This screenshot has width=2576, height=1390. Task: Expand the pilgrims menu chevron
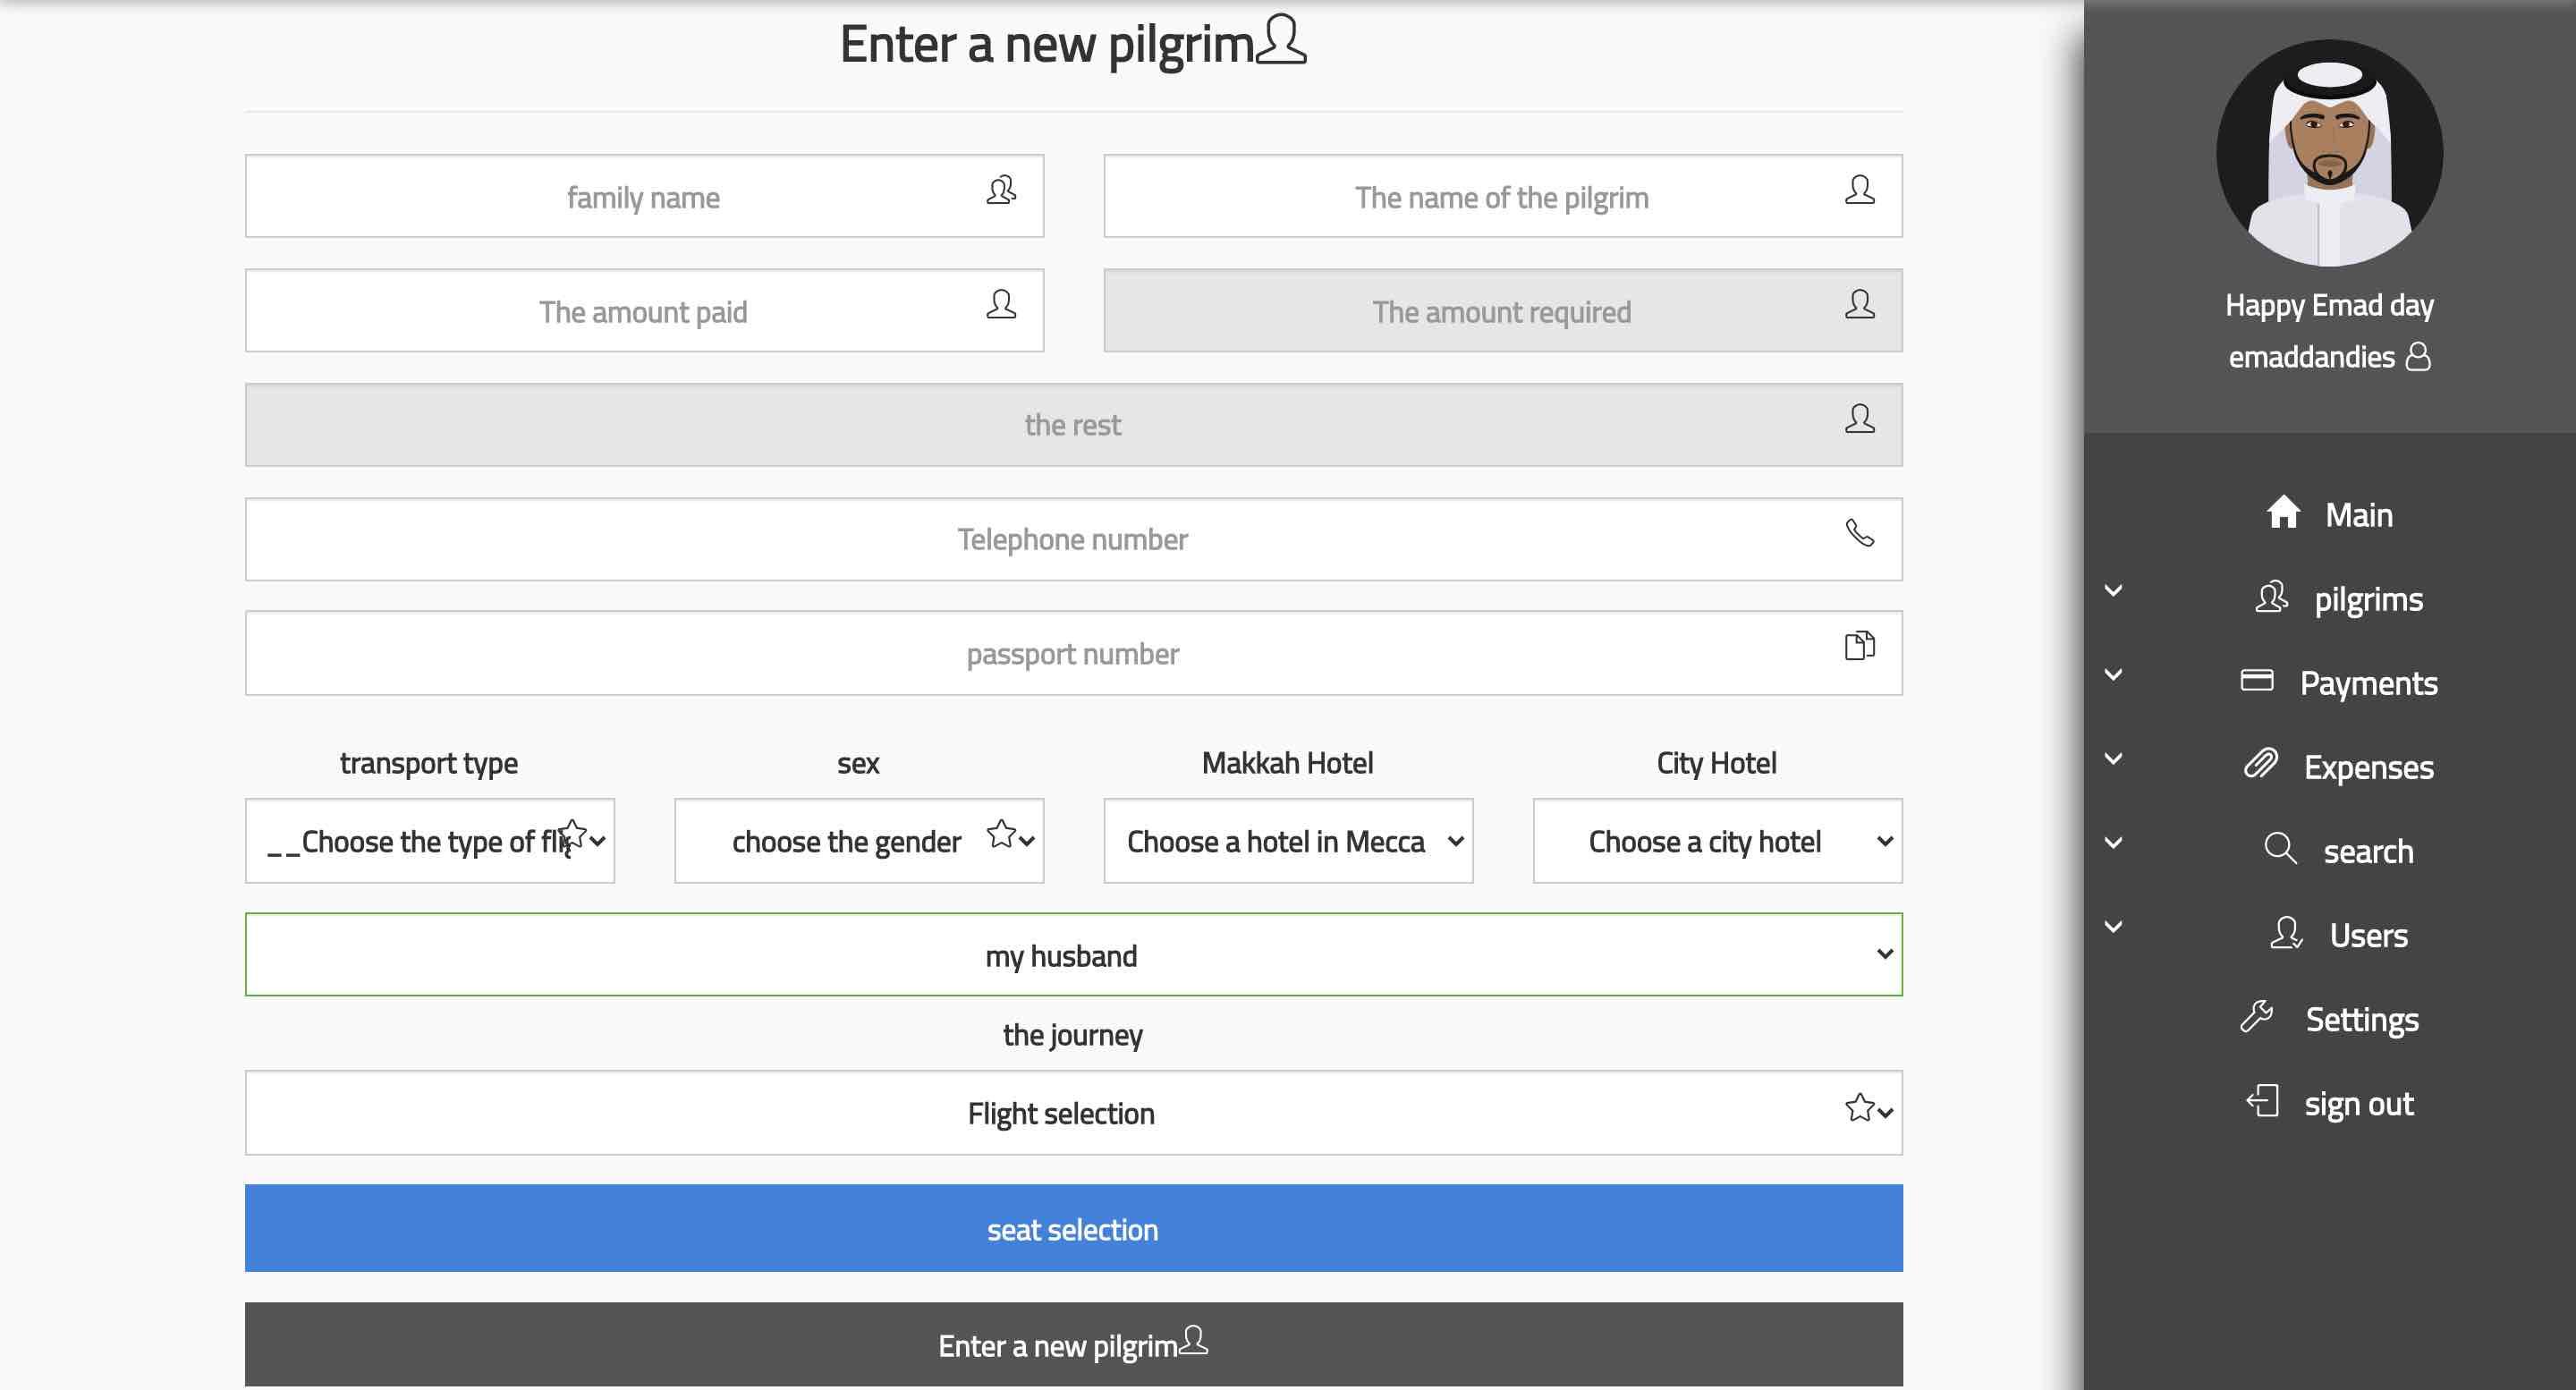click(2113, 591)
